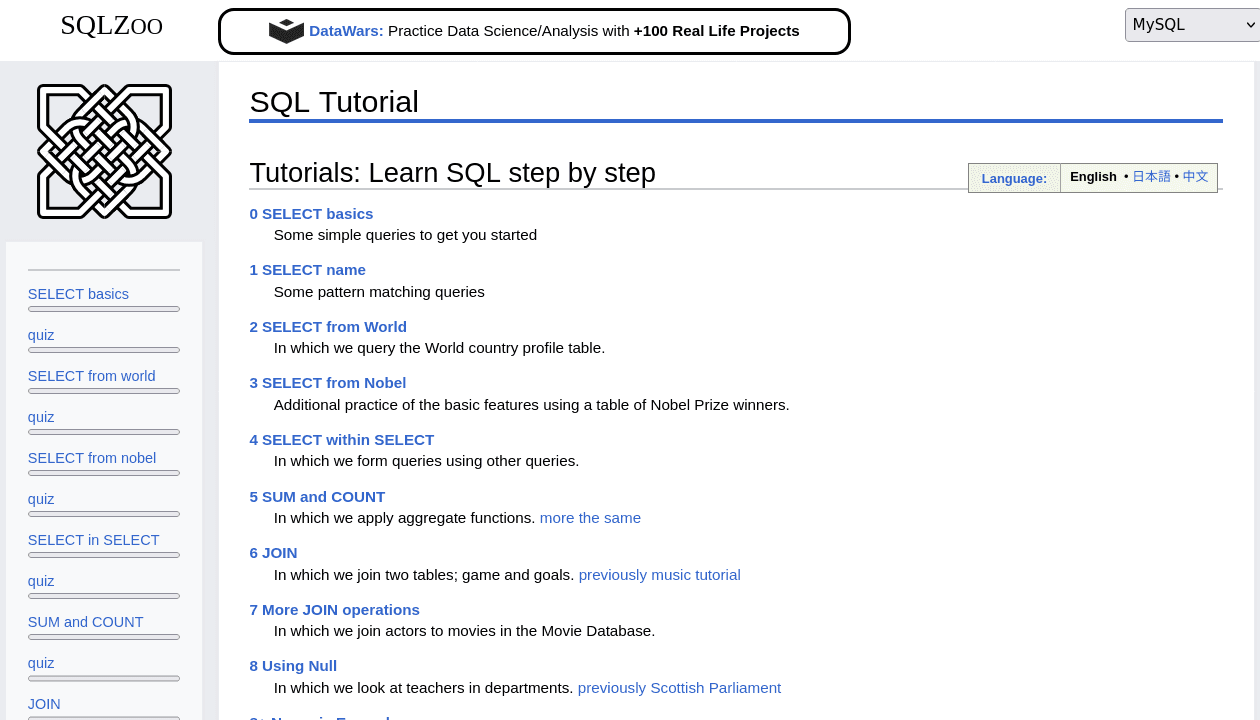This screenshot has width=1260, height=720.
Task: Switch the tutorial language to 中文
Action: pos(1196,176)
